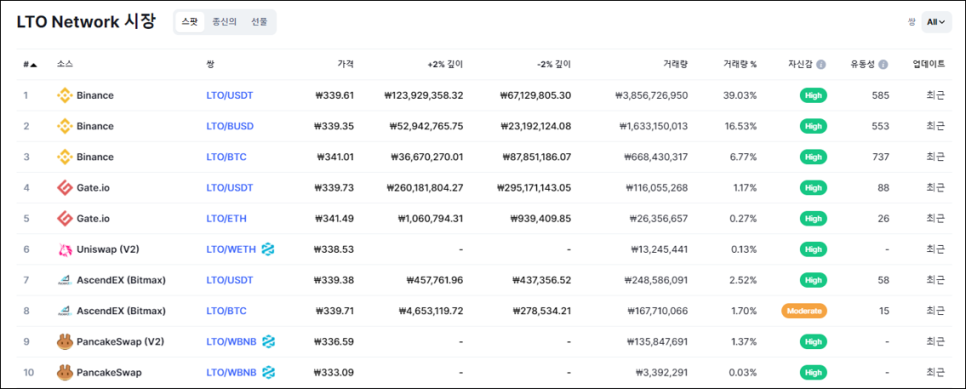Click the Gate.io logo in row 4
Viewport: 966px width, 389px height.
point(65,187)
